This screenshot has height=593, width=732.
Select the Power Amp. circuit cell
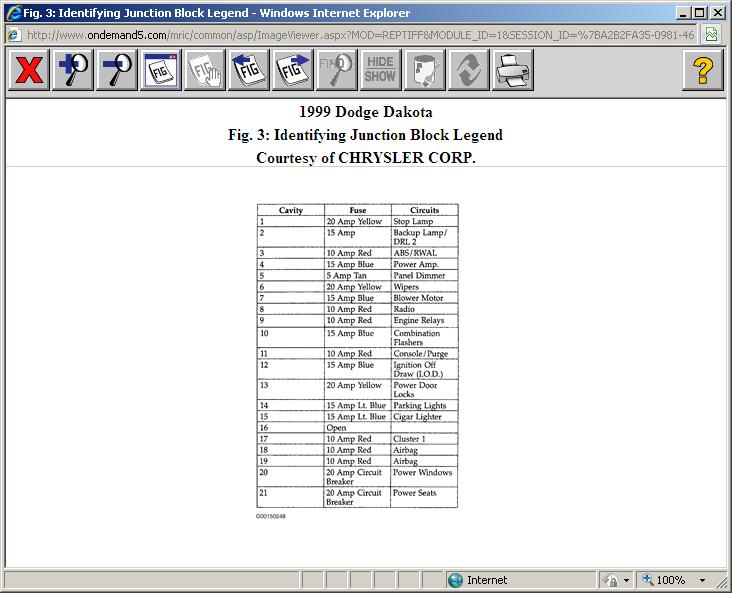(424, 264)
